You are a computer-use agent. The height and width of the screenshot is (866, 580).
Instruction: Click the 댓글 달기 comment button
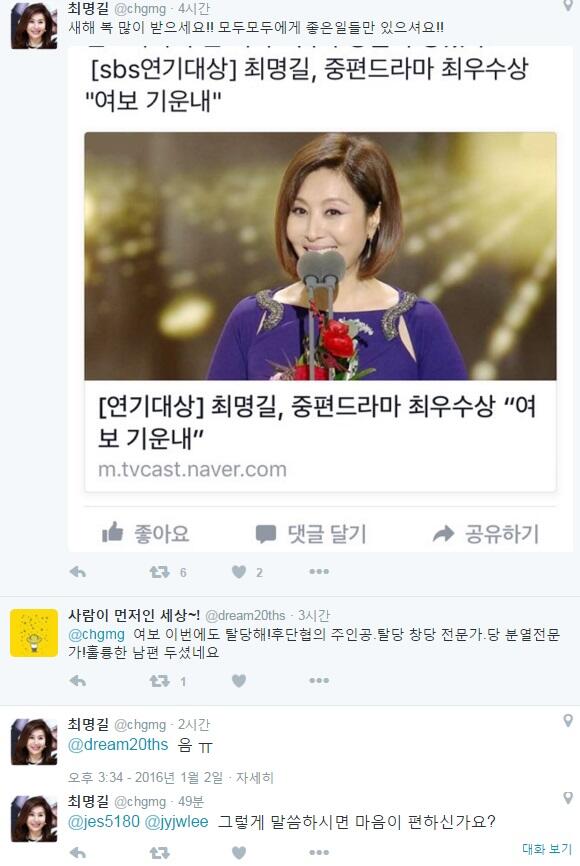pyautogui.click(x=311, y=534)
